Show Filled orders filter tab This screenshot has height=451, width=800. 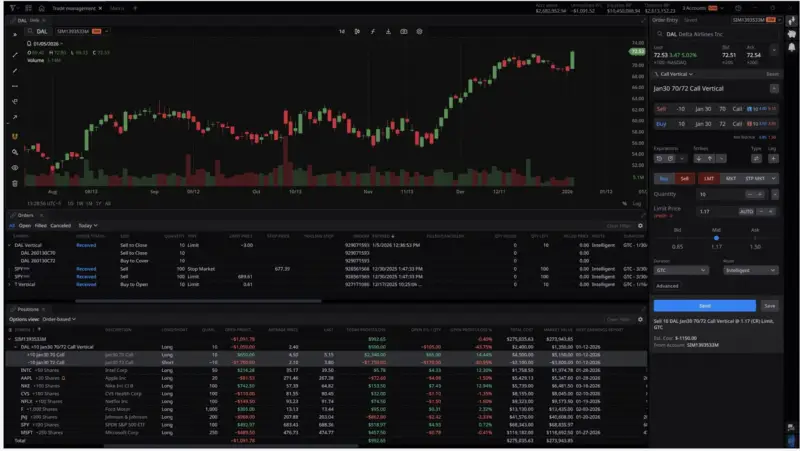[41, 226]
